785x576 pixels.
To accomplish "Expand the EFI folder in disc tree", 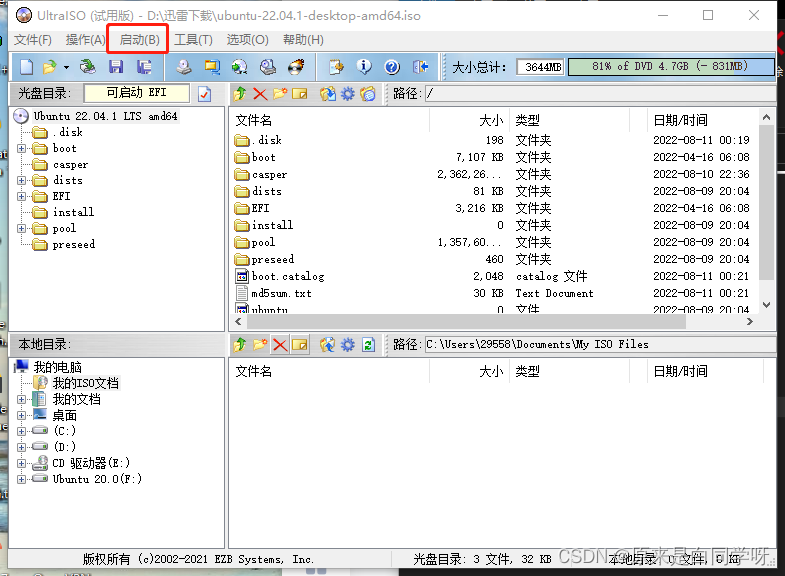I will (22, 196).
